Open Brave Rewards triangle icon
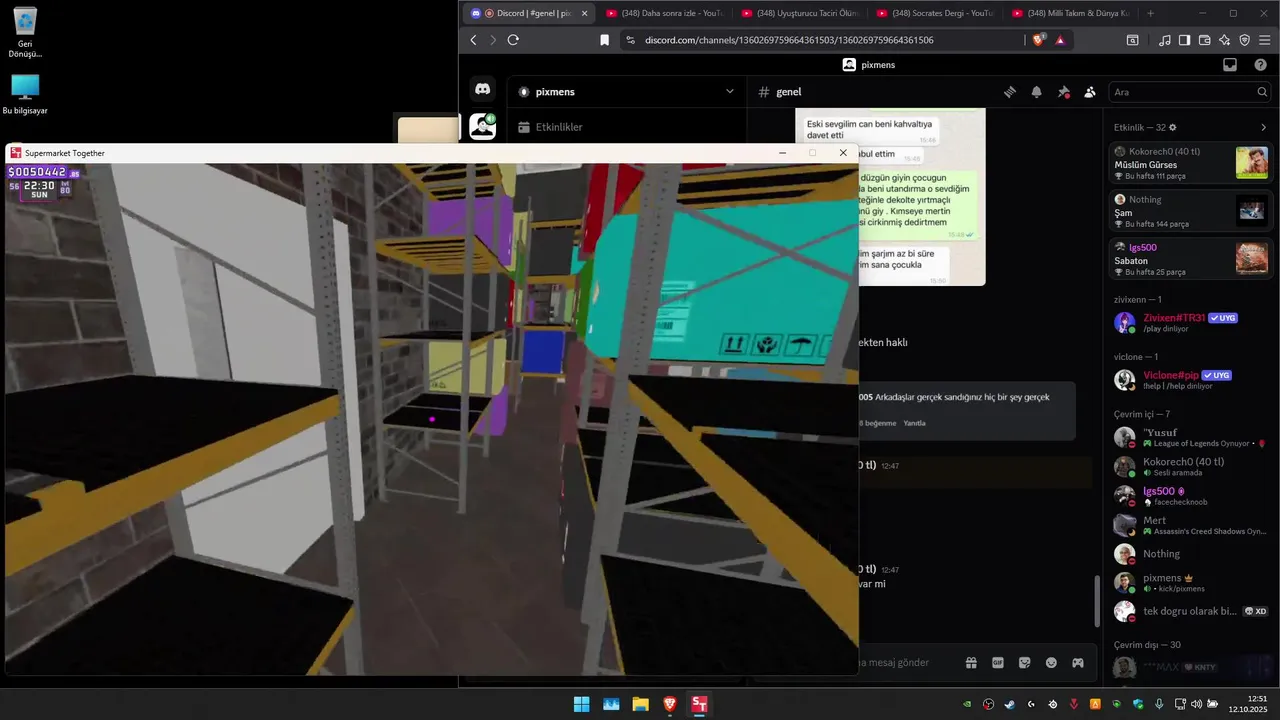The image size is (1280, 720). click(x=1059, y=40)
